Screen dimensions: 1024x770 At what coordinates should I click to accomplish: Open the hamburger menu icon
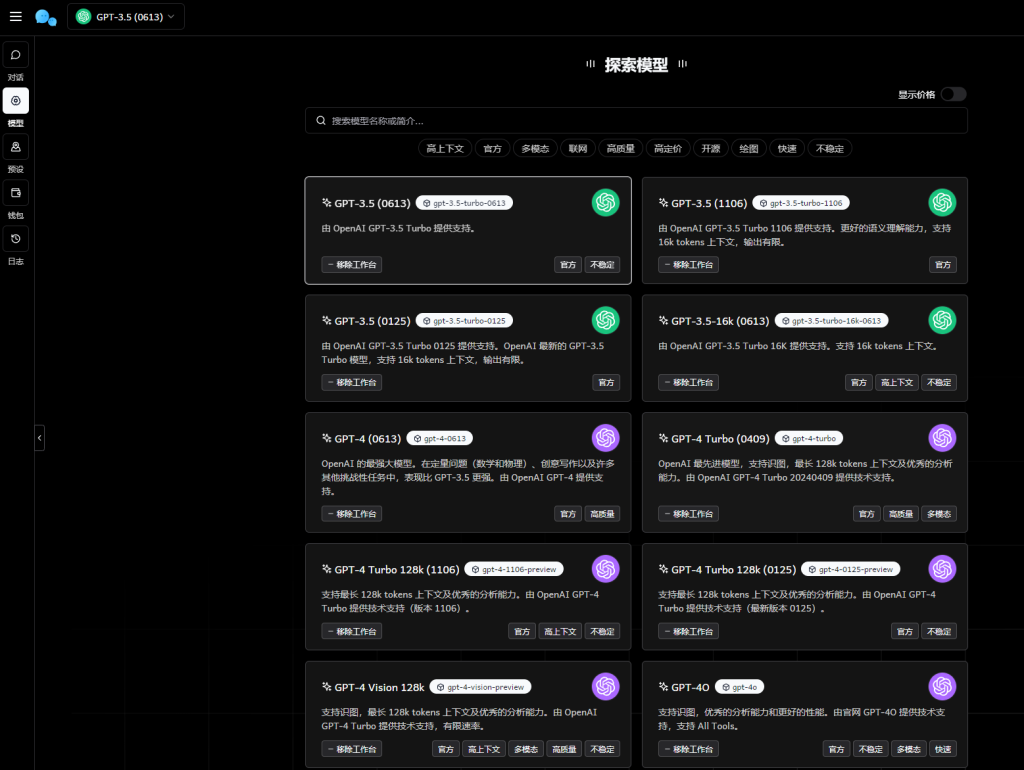(x=16, y=16)
